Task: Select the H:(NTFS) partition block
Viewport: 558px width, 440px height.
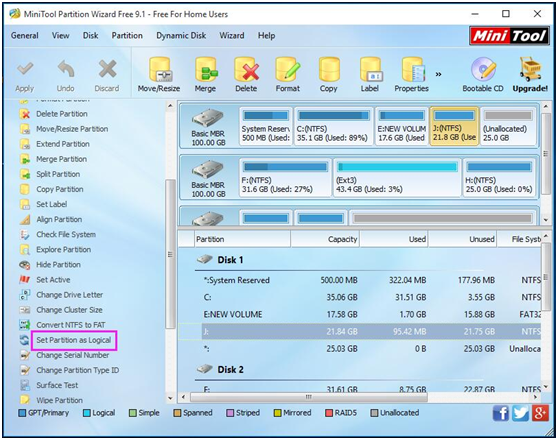Action: (x=499, y=178)
